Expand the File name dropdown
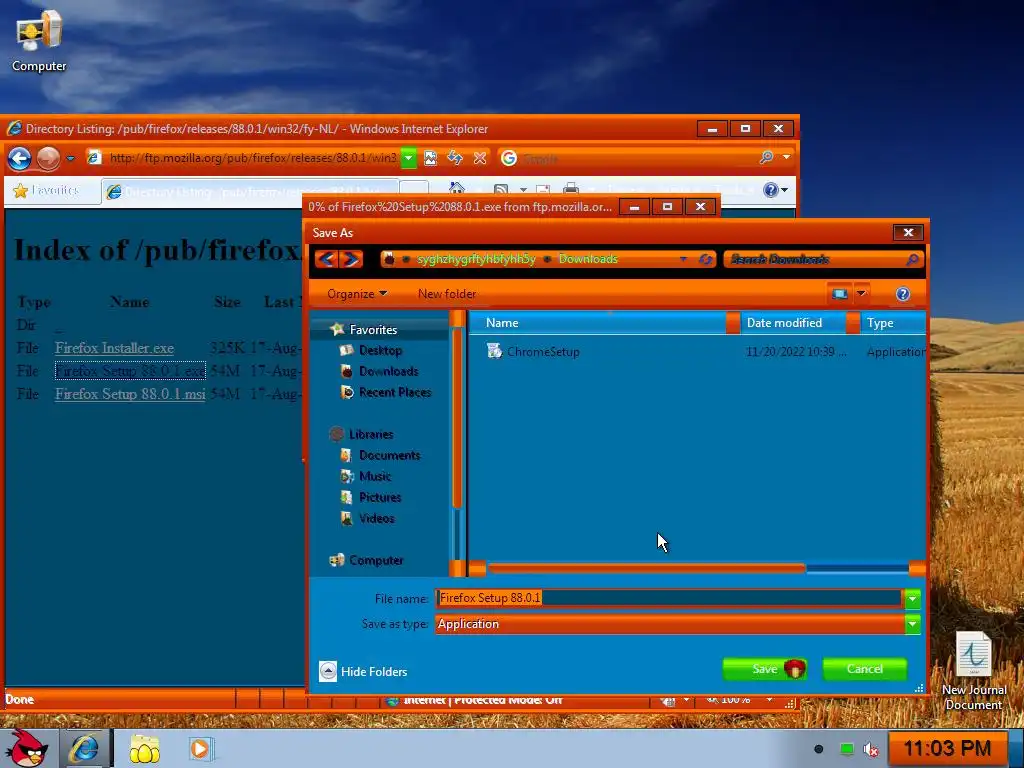The image size is (1024, 768). click(912, 598)
